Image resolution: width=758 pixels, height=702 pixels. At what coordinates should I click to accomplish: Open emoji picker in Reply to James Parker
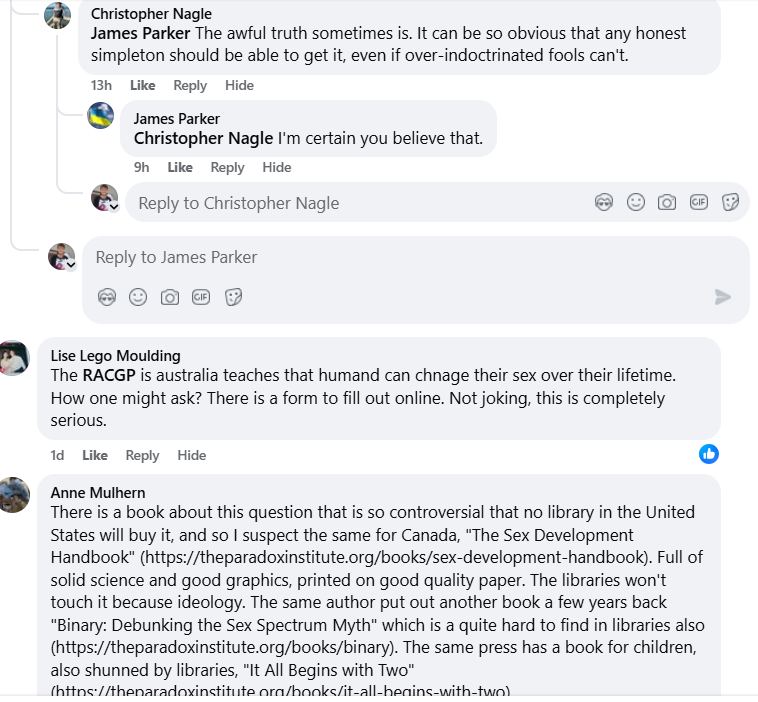click(138, 297)
